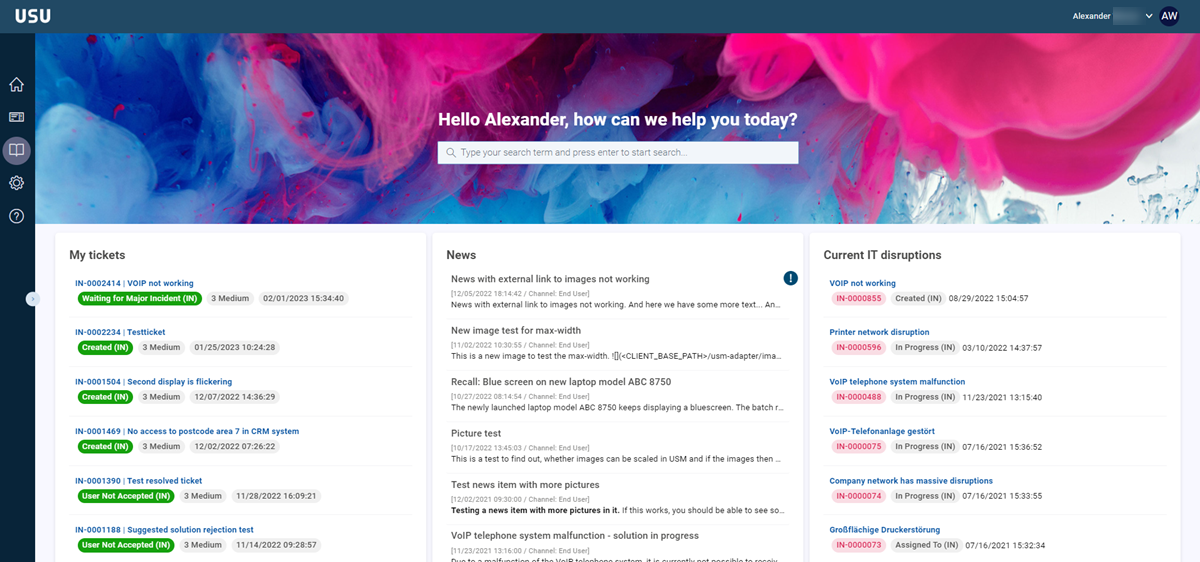Click the IN-0000075 badge
The image size is (1200, 562).
[x=859, y=446]
